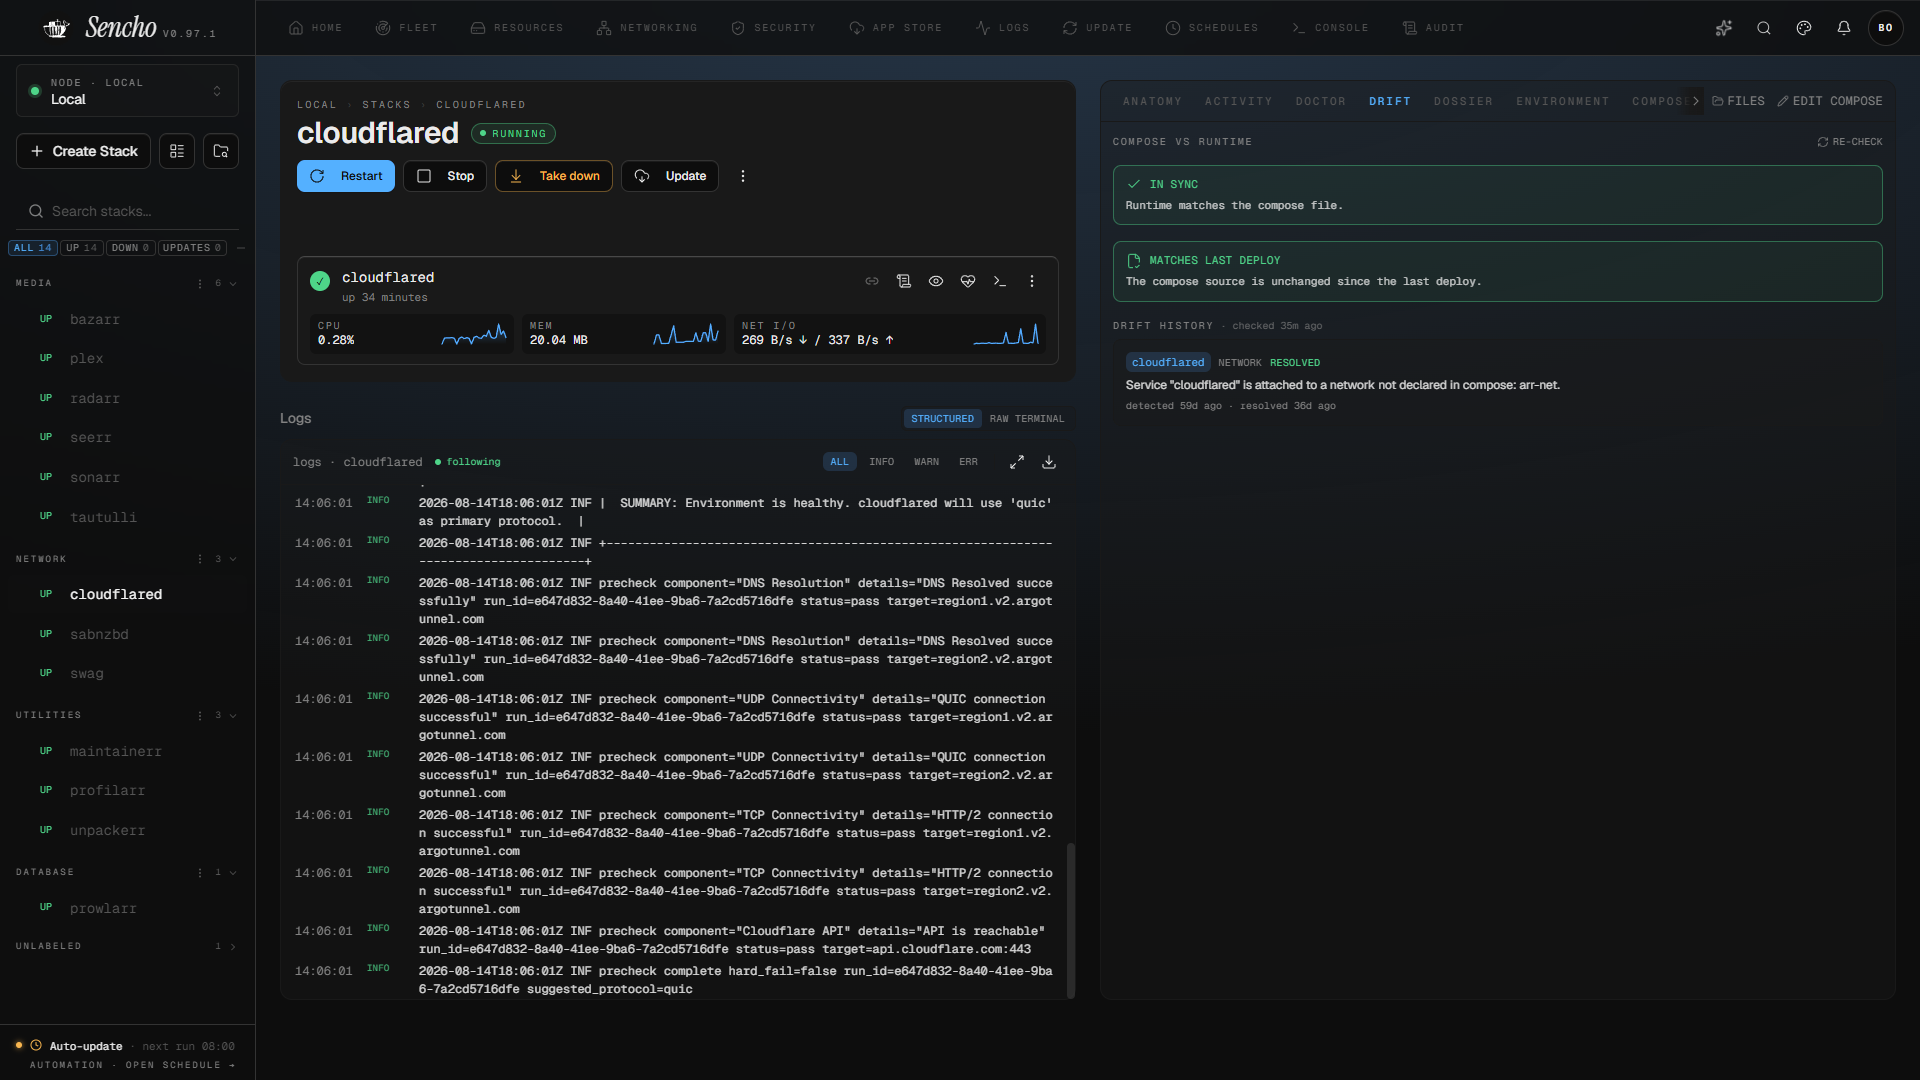Switch to the Anatomy tab
The height and width of the screenshot is (1080, 1920).
[1152, 101]
